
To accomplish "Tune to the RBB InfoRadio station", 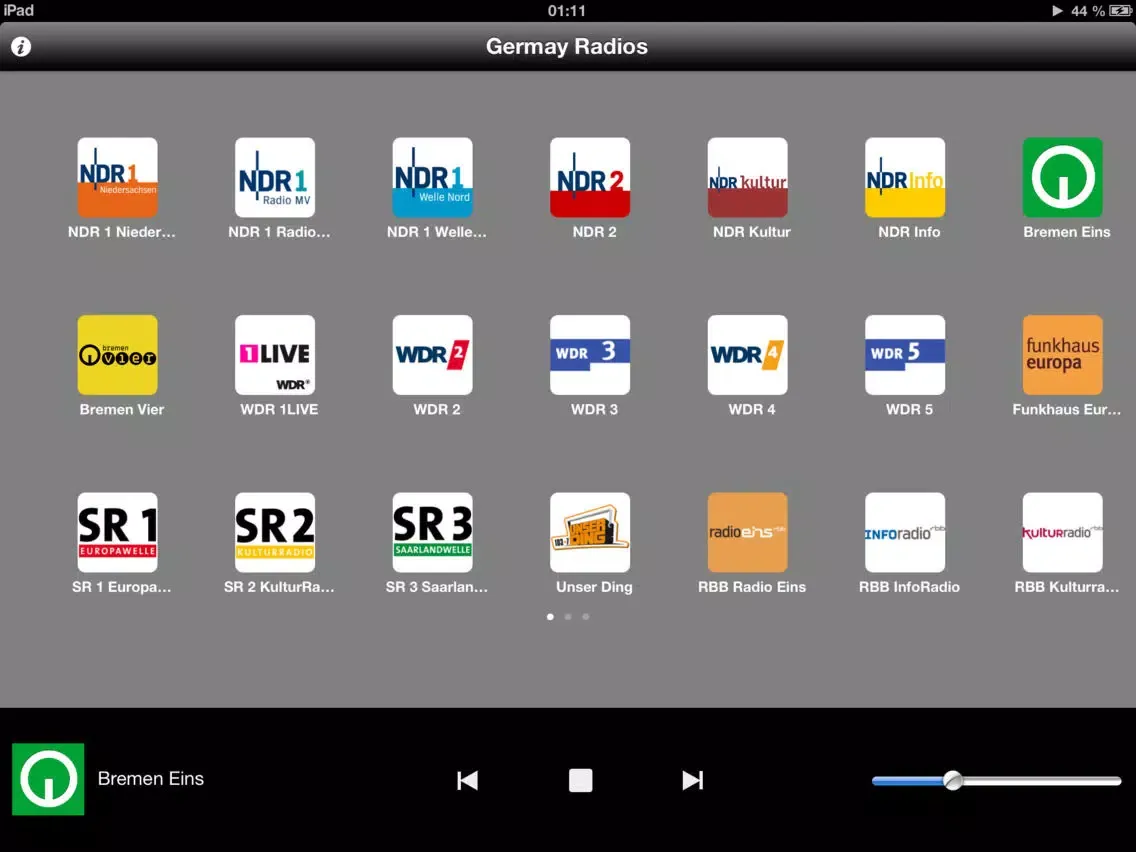I will 905,532.
